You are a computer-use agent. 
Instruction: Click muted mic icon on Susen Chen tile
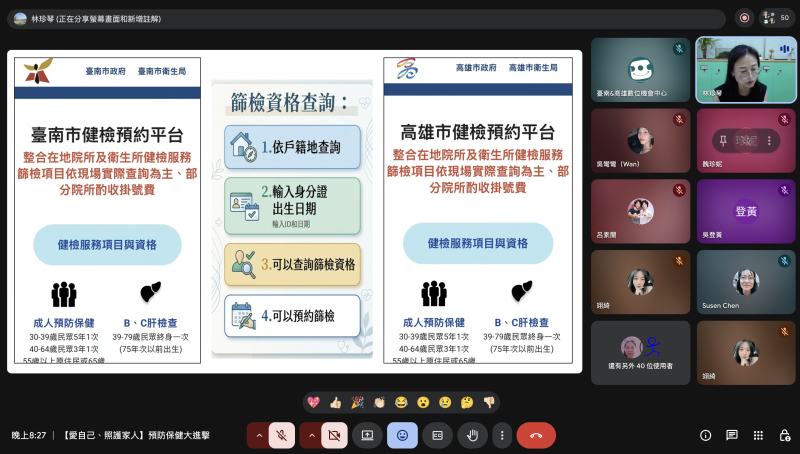pos(784,261)
